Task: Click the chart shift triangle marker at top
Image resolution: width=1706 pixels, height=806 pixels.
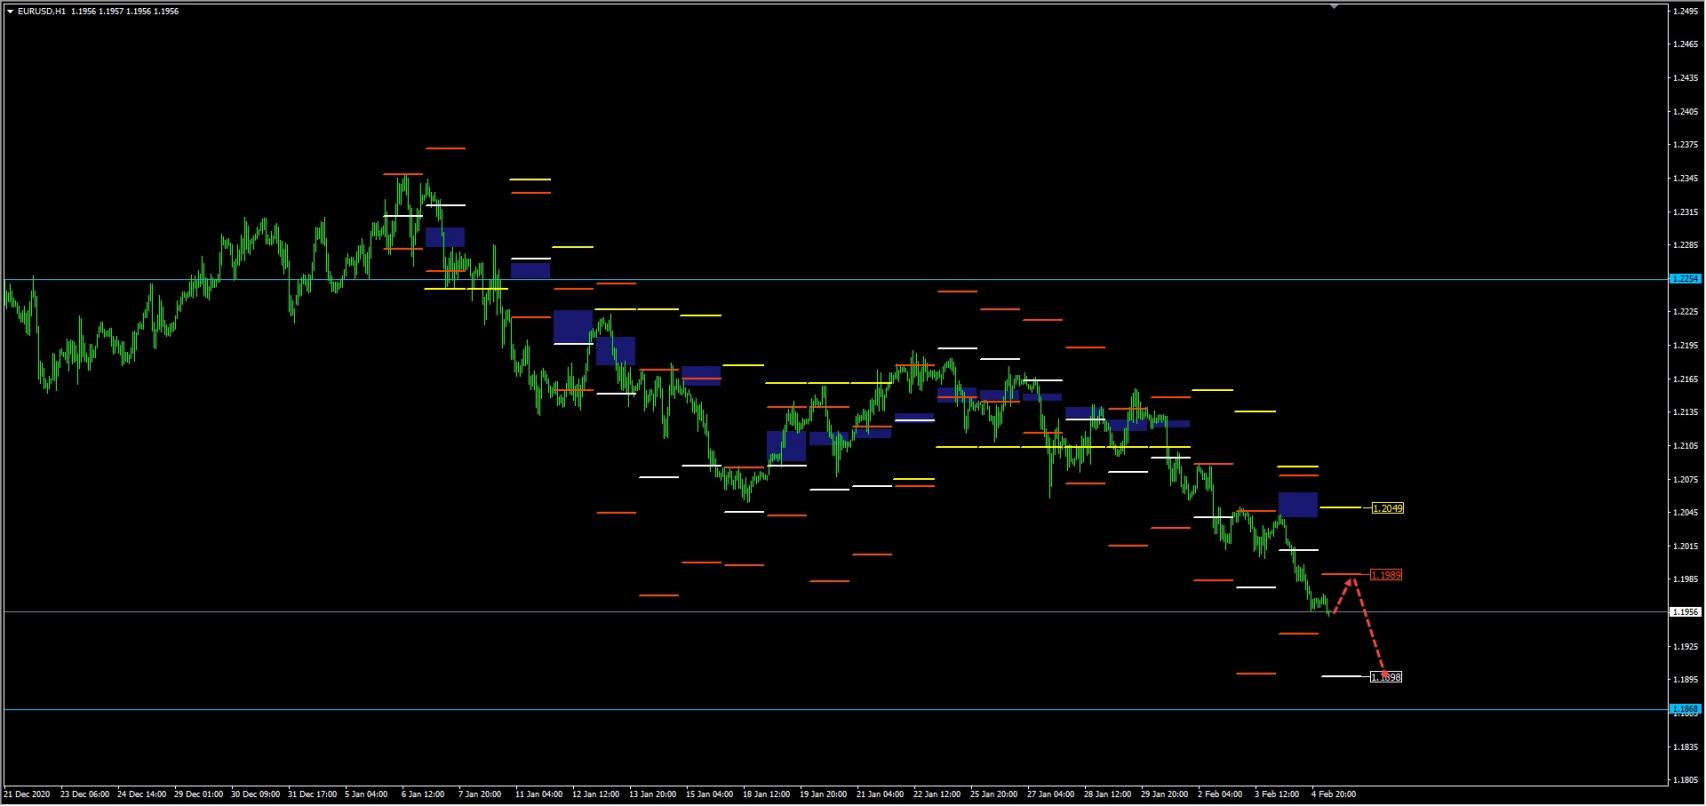Action: coord(1333,6)
